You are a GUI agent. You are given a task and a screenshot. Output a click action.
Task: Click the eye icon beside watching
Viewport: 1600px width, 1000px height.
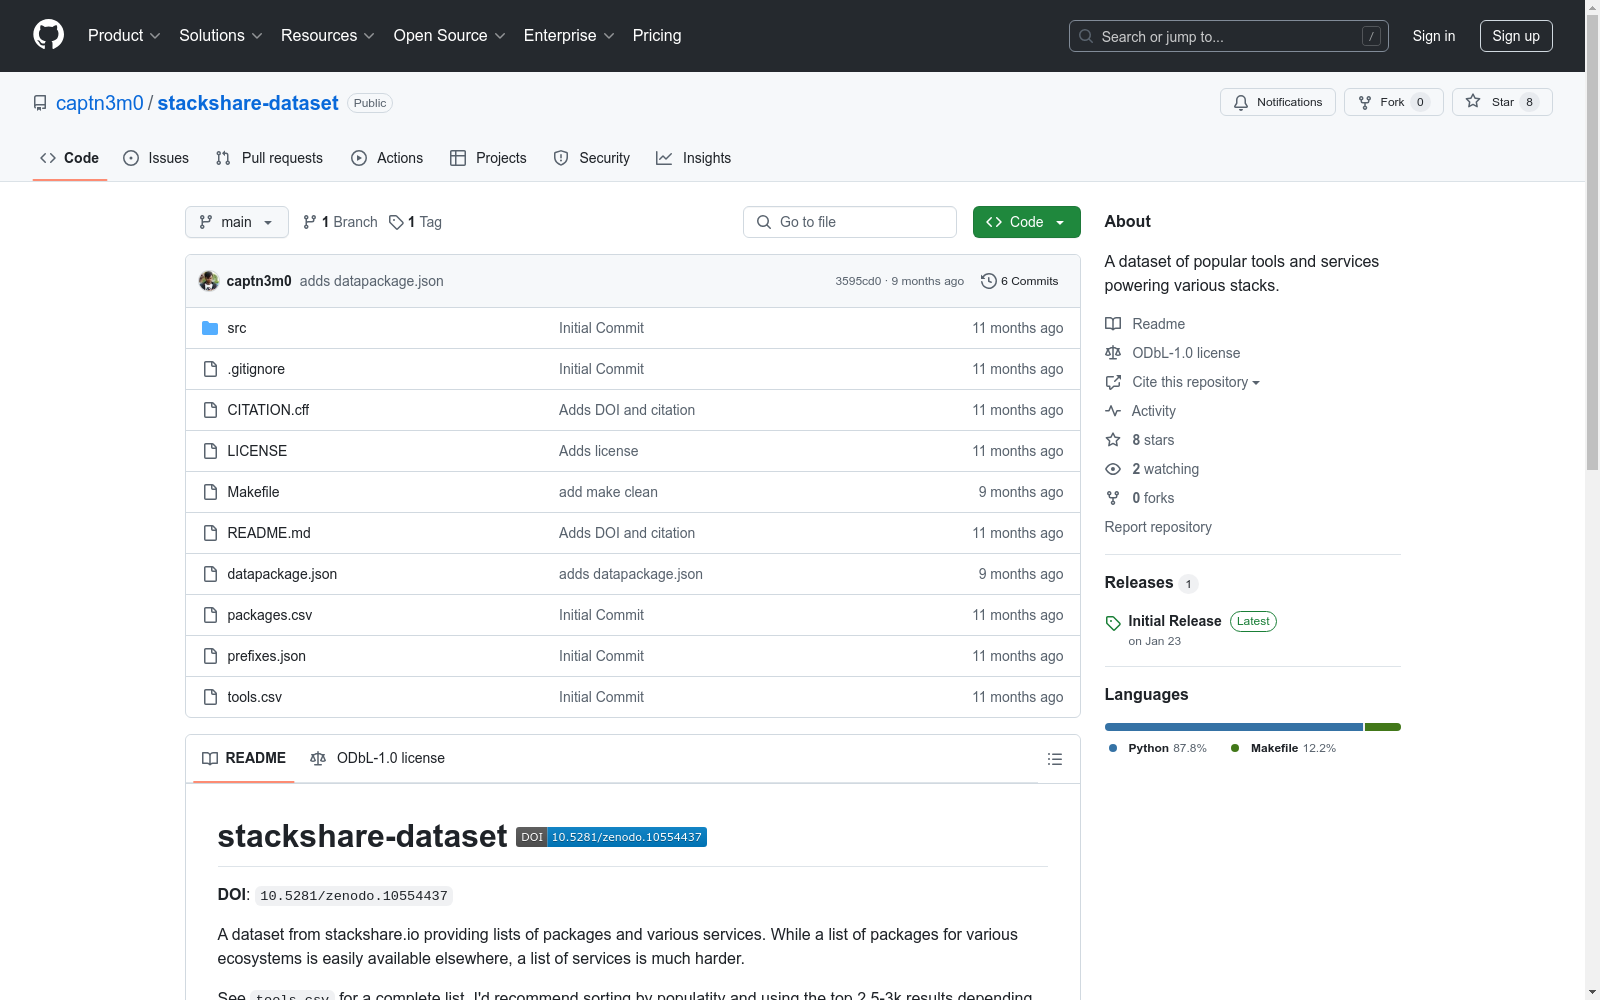(1113, 469)
